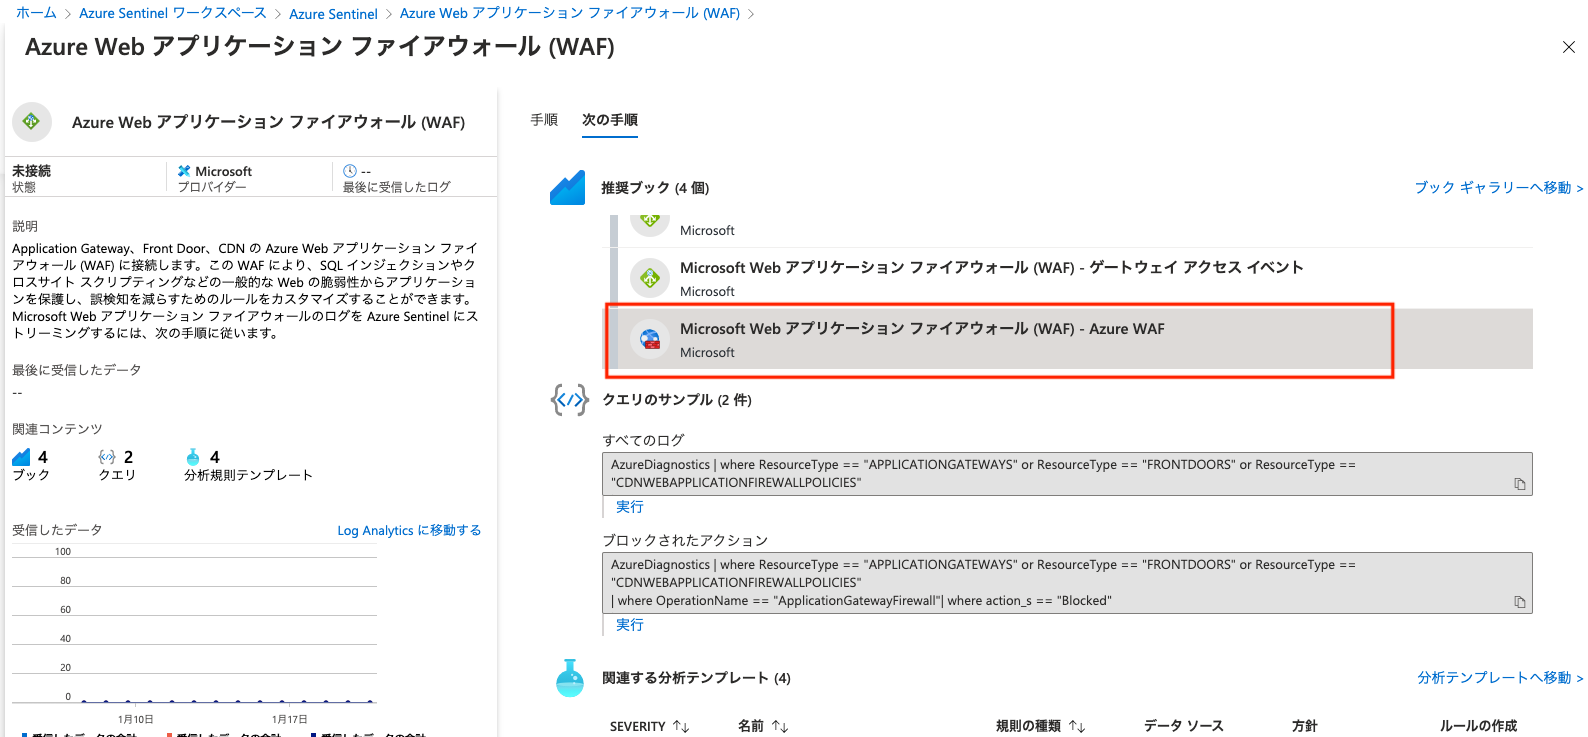Click the Microsoft provider icon
This screenshot has height=737, width=1588.
click(x=184, y=171)
